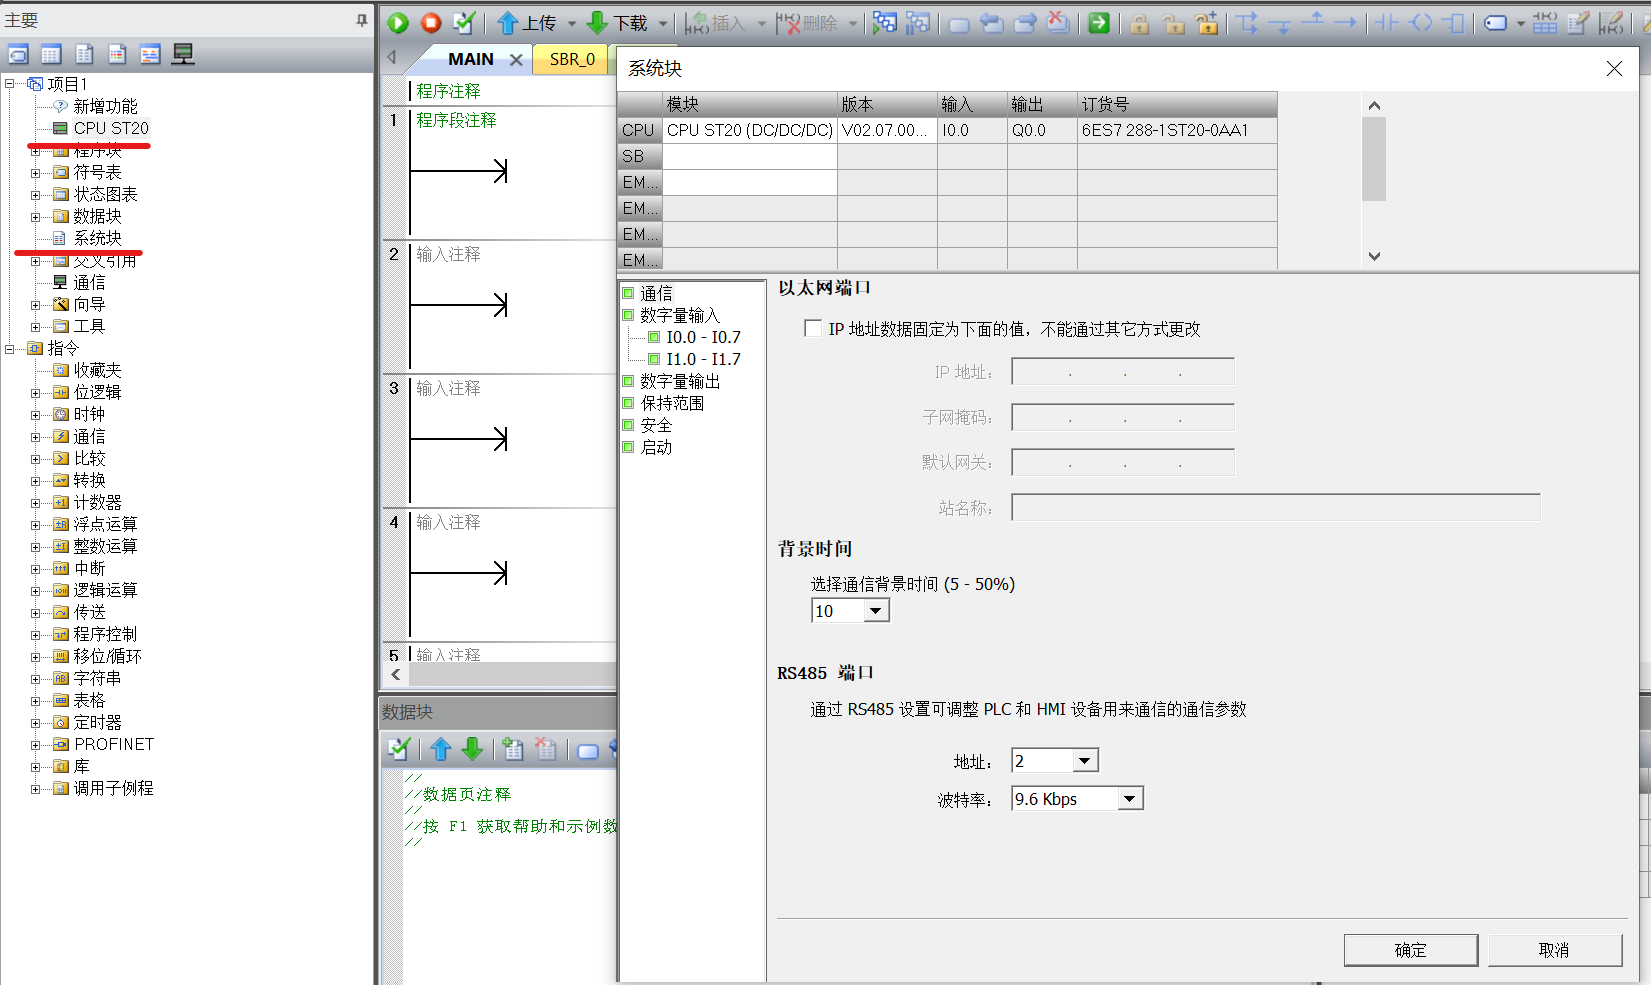
Task: Click the 上传 upload arrow icon
Action: 508,23
